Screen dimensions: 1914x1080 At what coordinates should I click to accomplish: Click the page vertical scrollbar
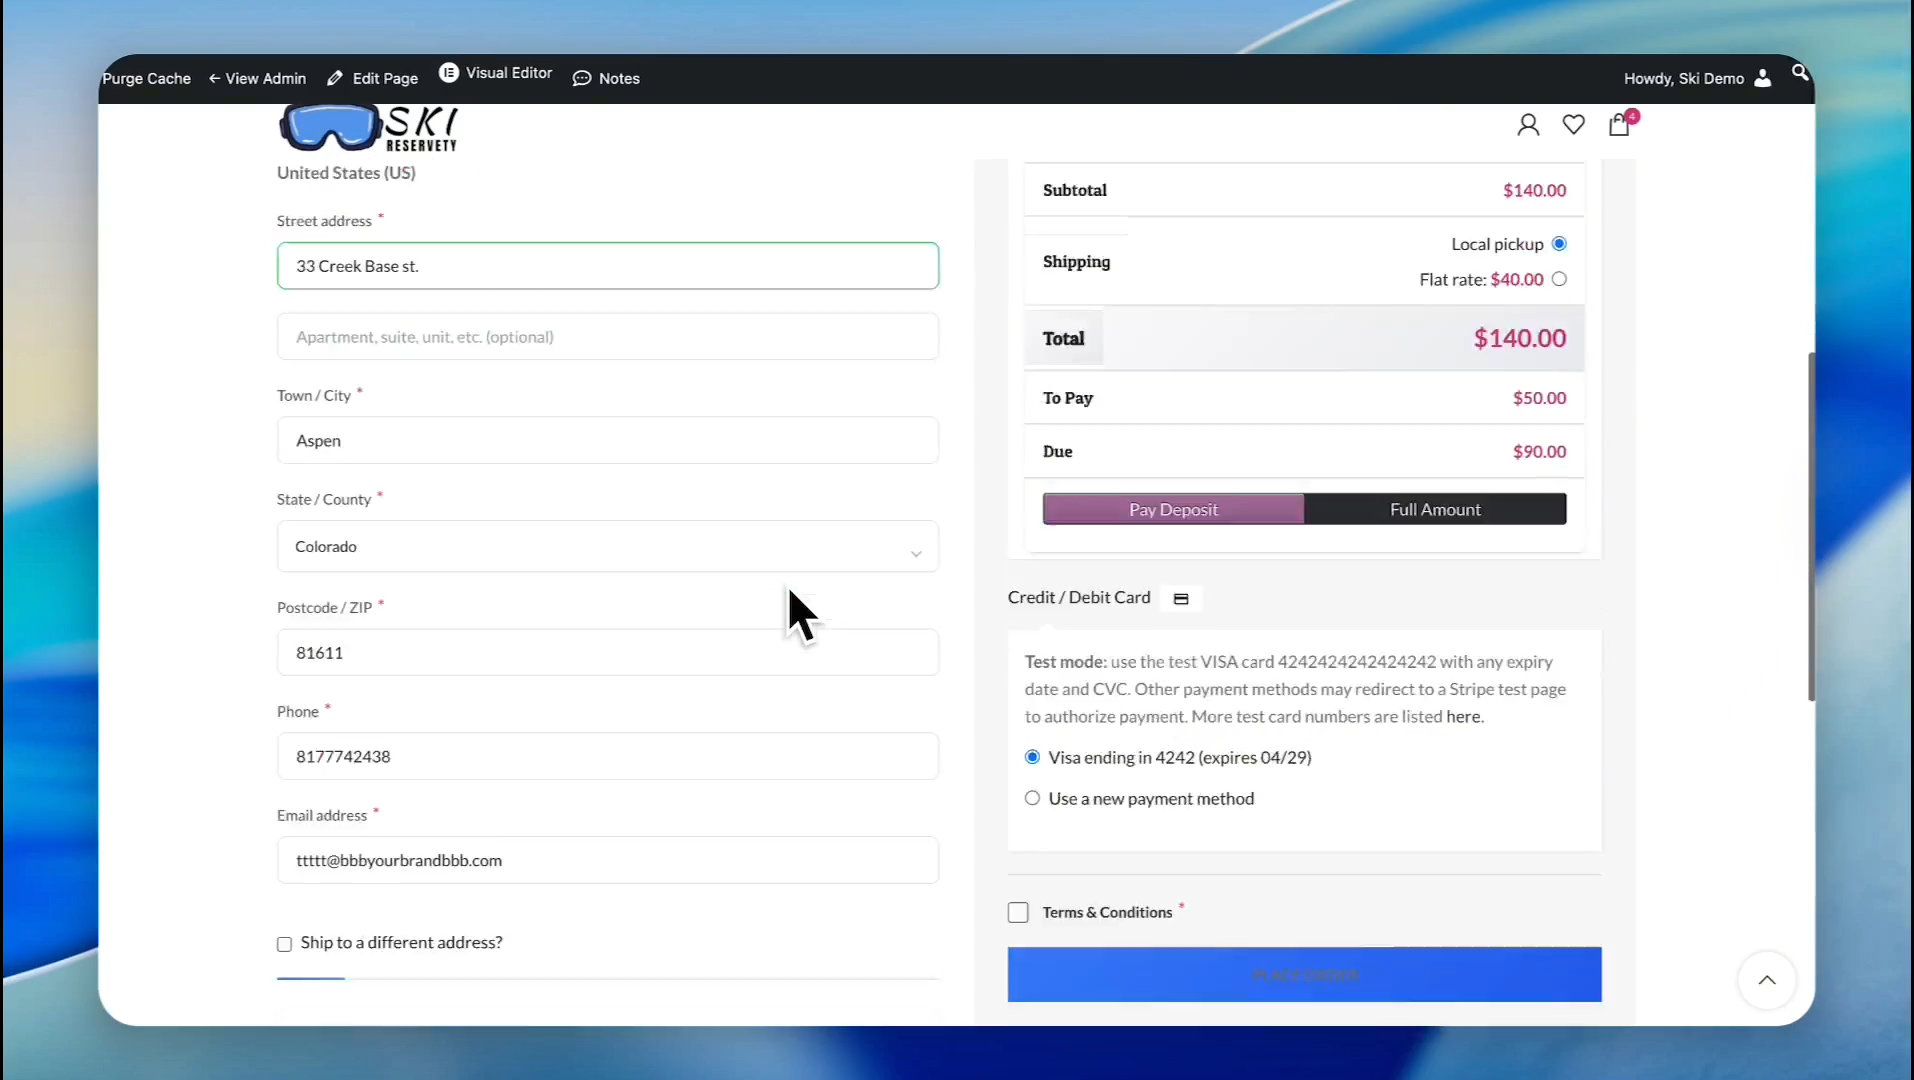pos(1810,525)
